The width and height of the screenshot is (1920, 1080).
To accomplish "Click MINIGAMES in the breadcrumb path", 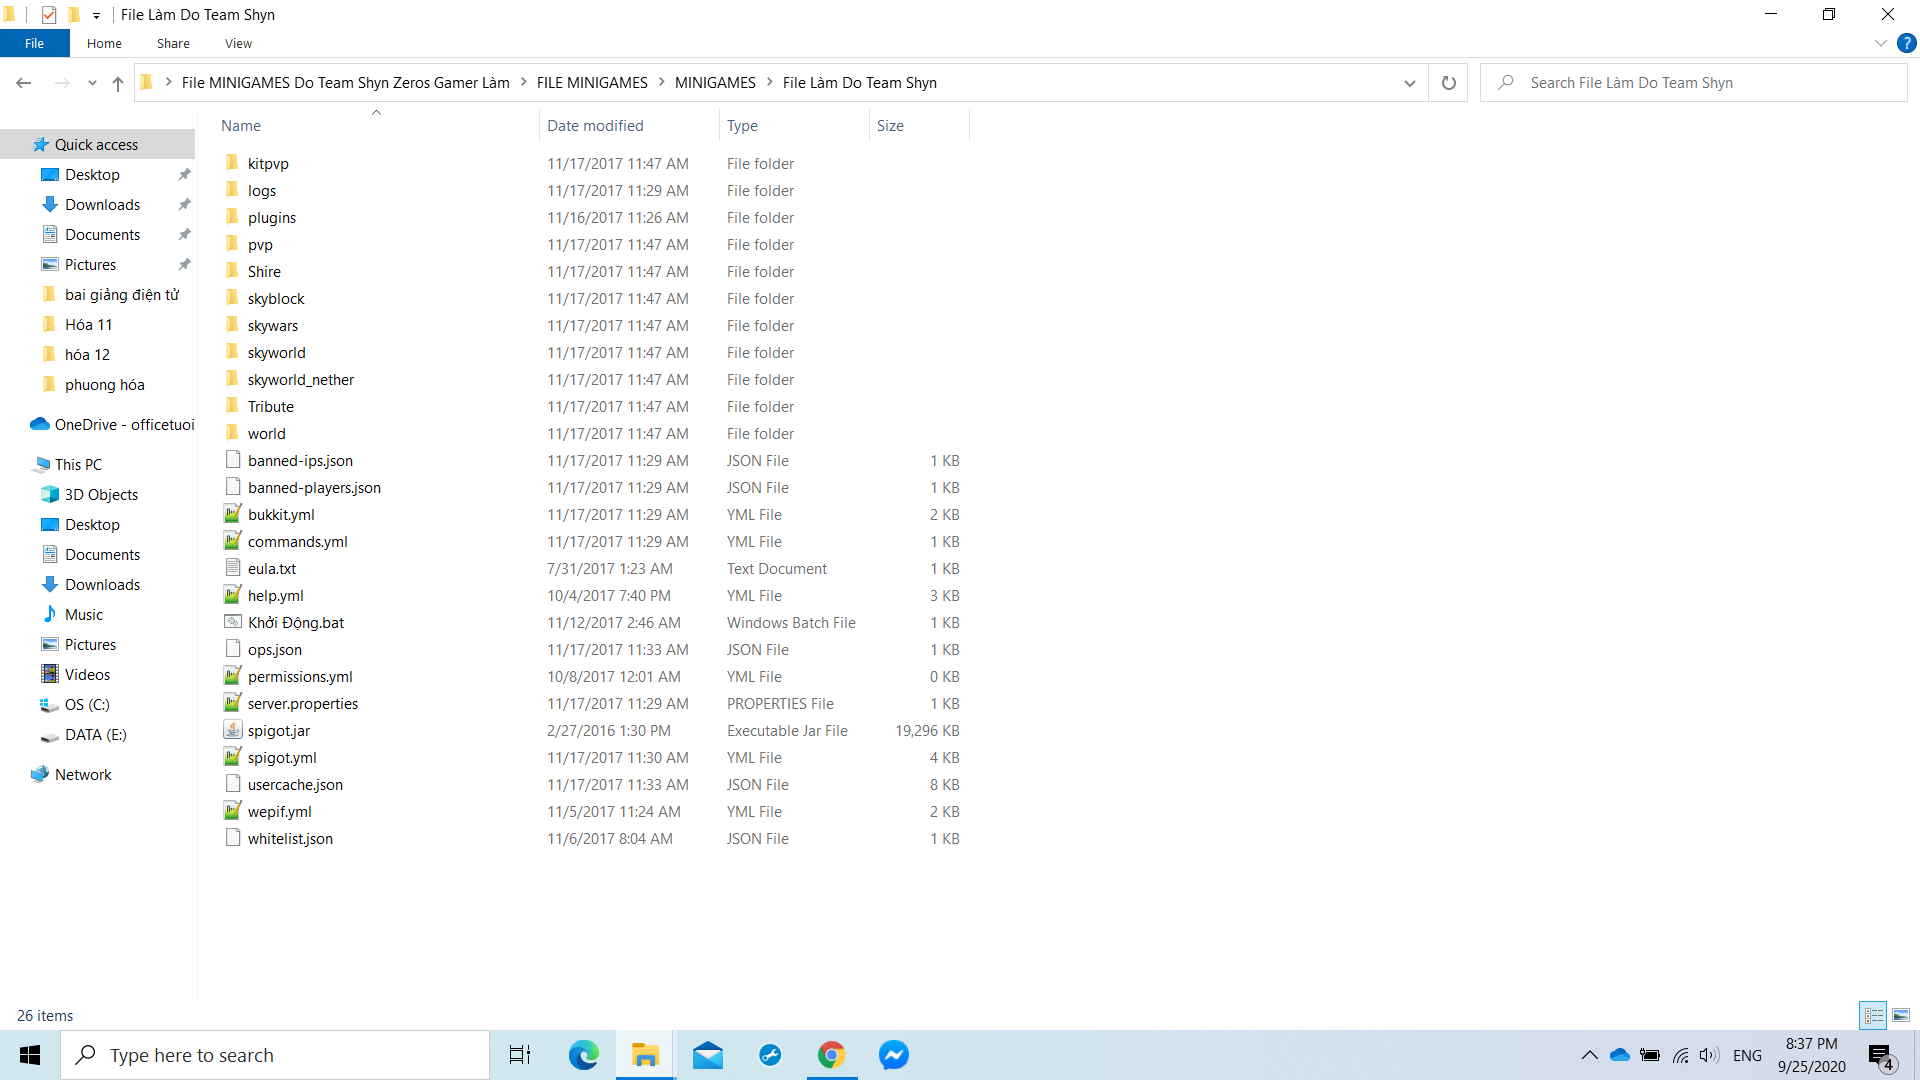I will coord(715,83).
